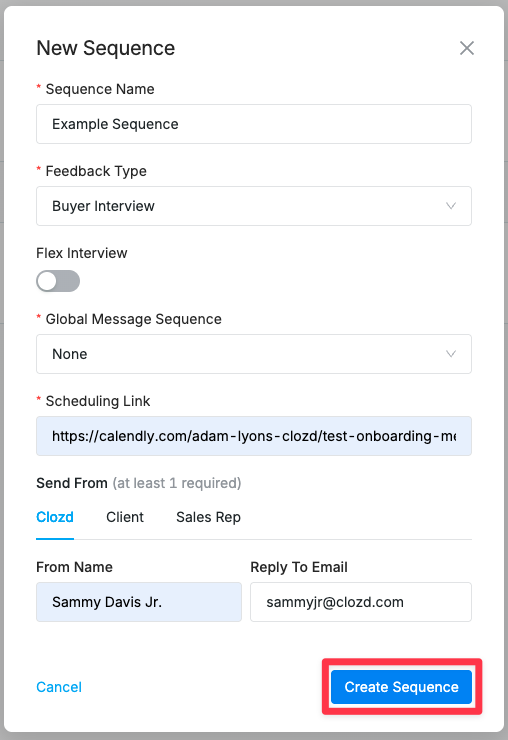Select the Sammy Davis Jr. name field
The image size is (508, 740).
139,602
